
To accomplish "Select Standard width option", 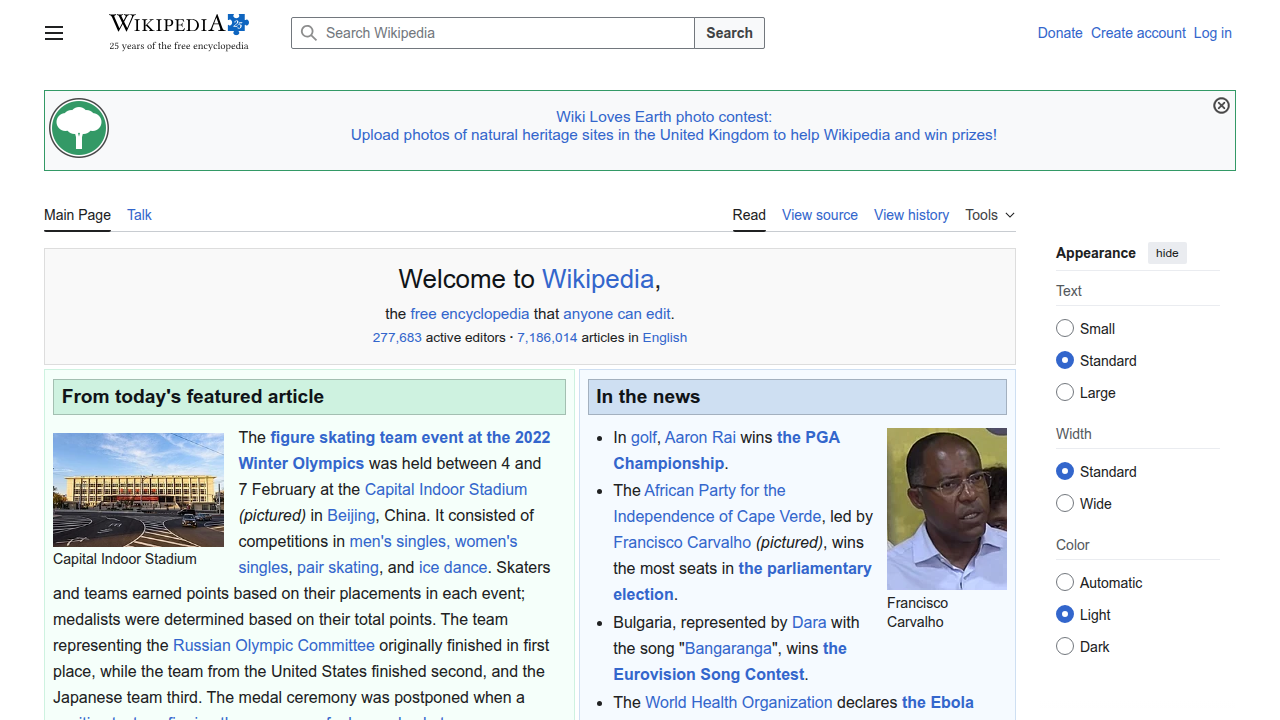I will point(1065,471).
